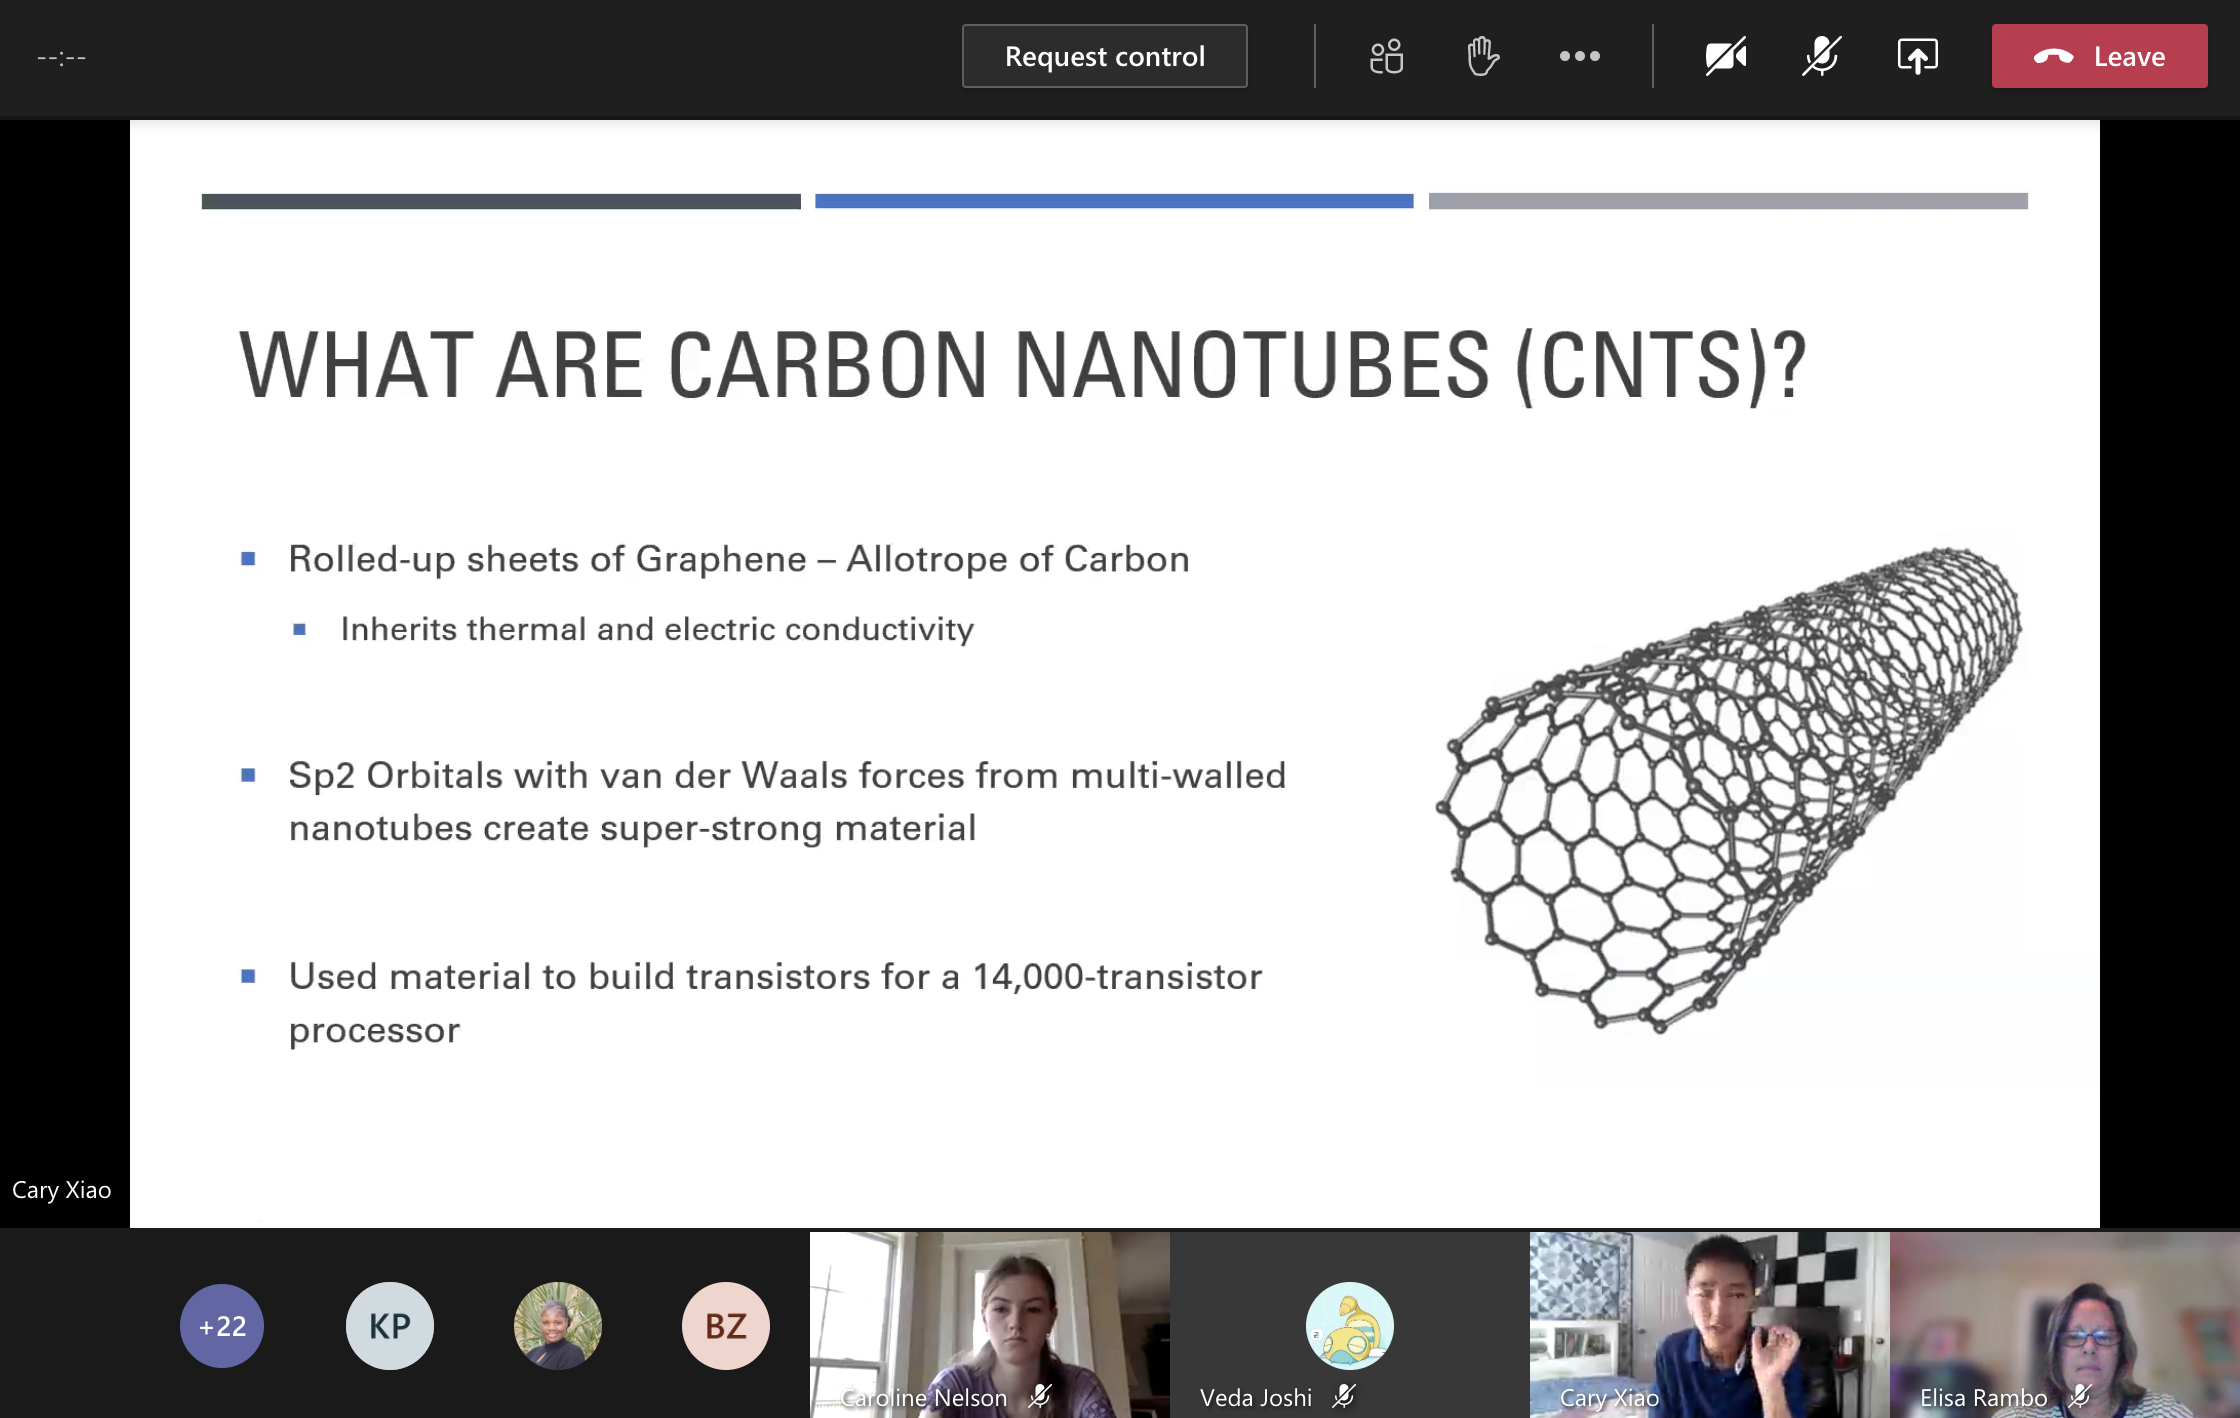
Task: Click the blue progress bar on the slide
Action: (1114, 201)
